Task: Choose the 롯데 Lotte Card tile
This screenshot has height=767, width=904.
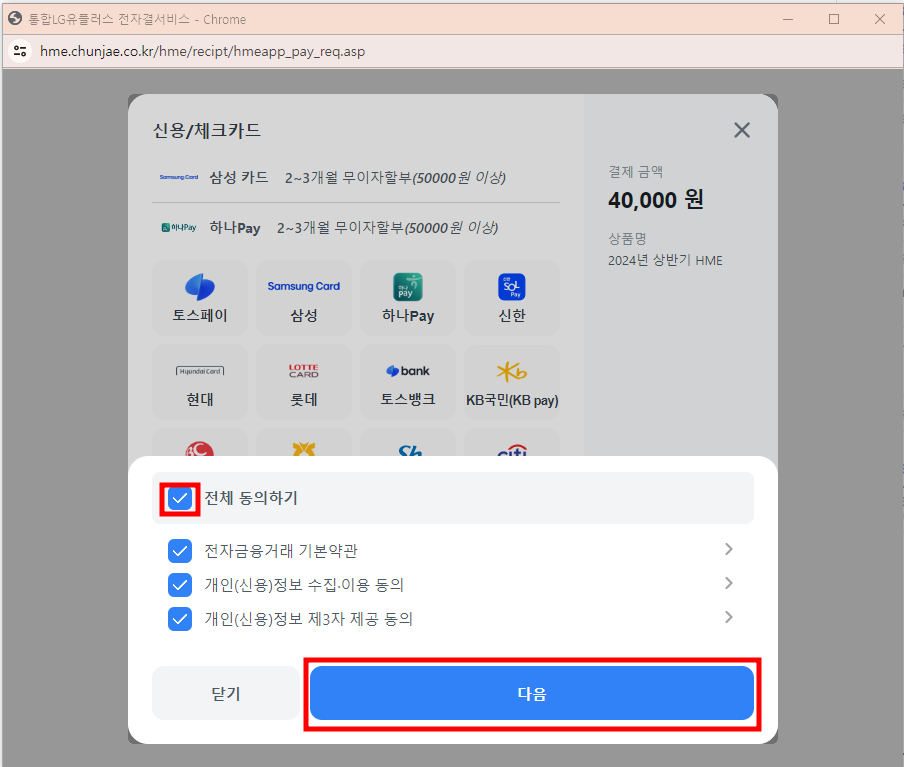Action: [x=303, y=382]
